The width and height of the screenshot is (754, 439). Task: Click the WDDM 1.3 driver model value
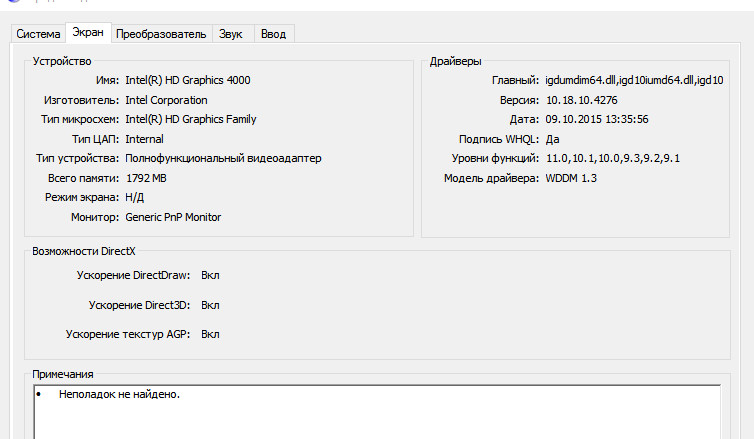(x=573, y=178)
